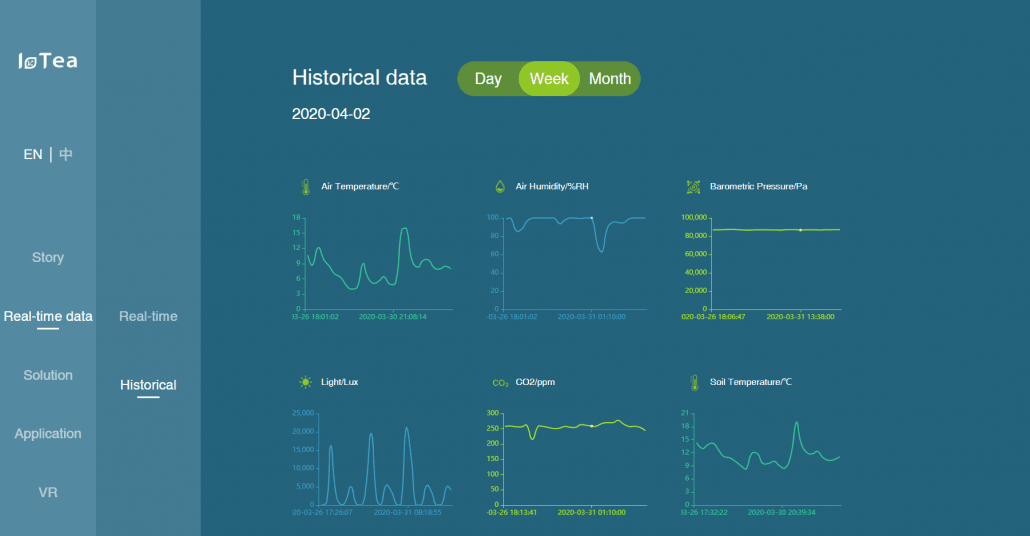Viewport: 1030px width, 536px height.
Task: Click the Soil Temperature thermometer icon
Action: click(693, 382)
